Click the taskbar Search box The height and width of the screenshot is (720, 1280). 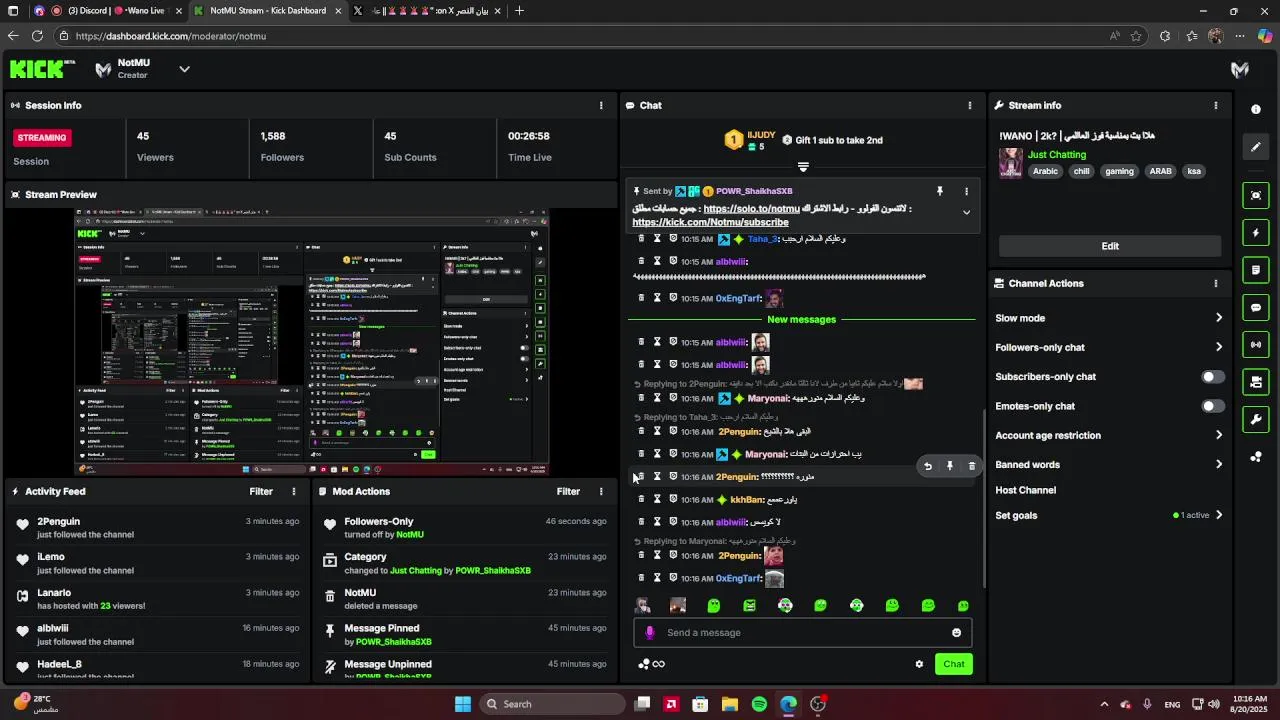click(x=551, y=704)
